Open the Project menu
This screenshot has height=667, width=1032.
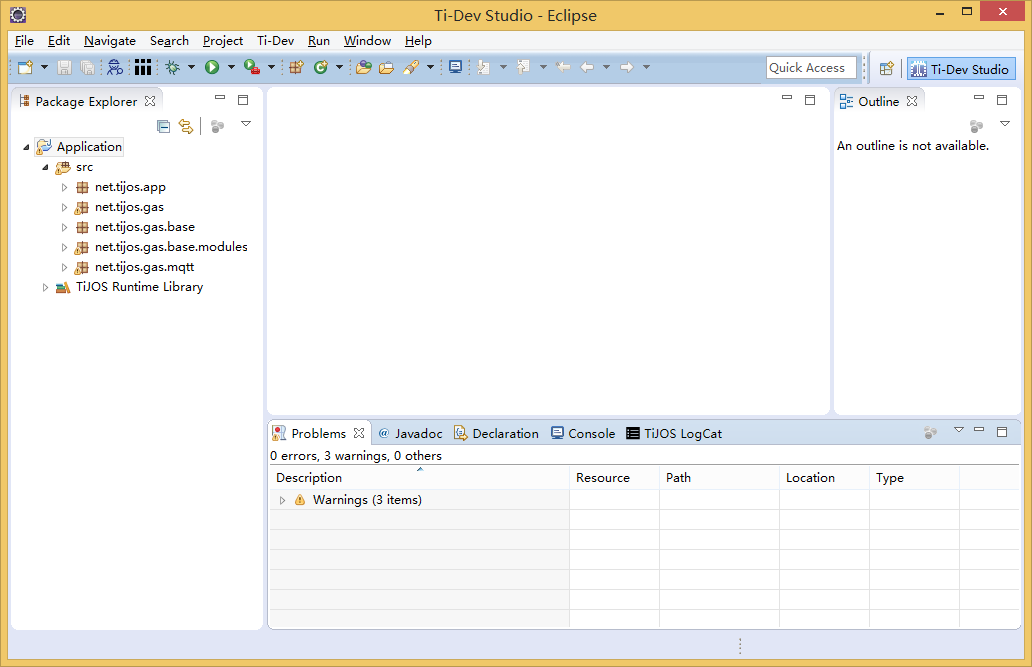[x=222, y=41]
